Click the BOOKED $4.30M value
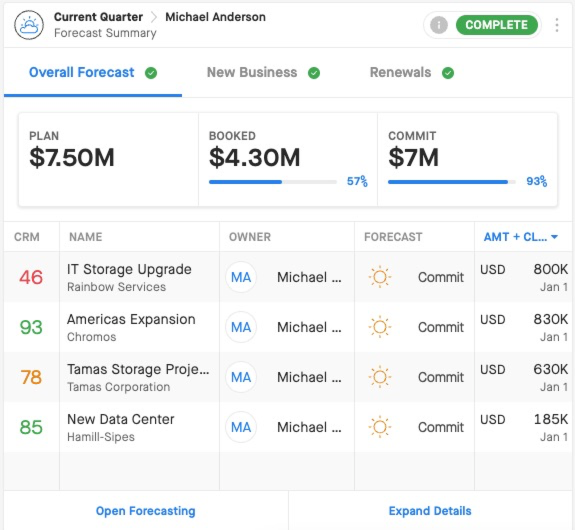Viewport: 575px width, 530px height. click(254, 158)
